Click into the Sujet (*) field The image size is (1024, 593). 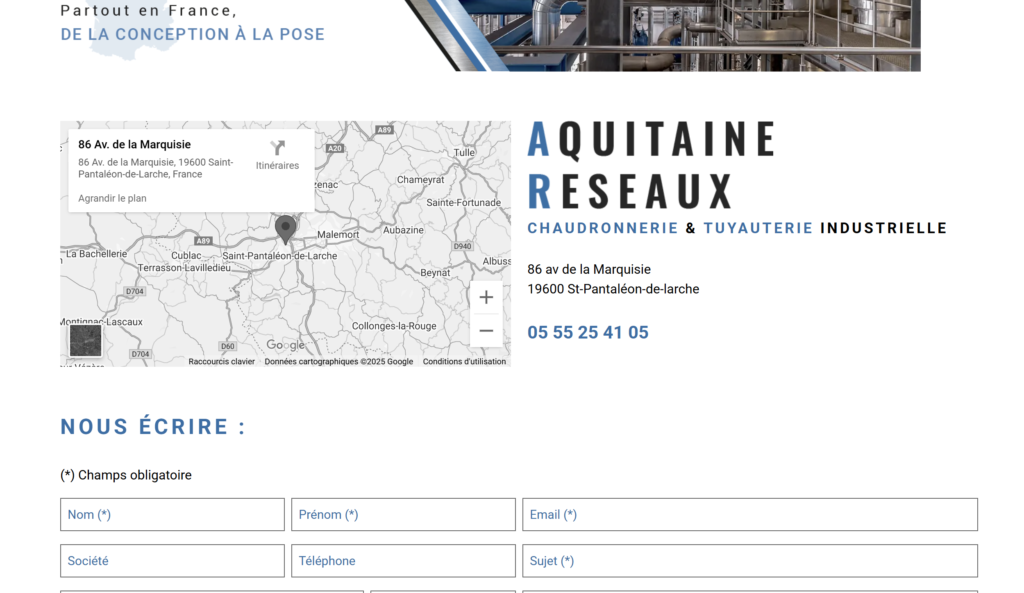coord(749,560)
